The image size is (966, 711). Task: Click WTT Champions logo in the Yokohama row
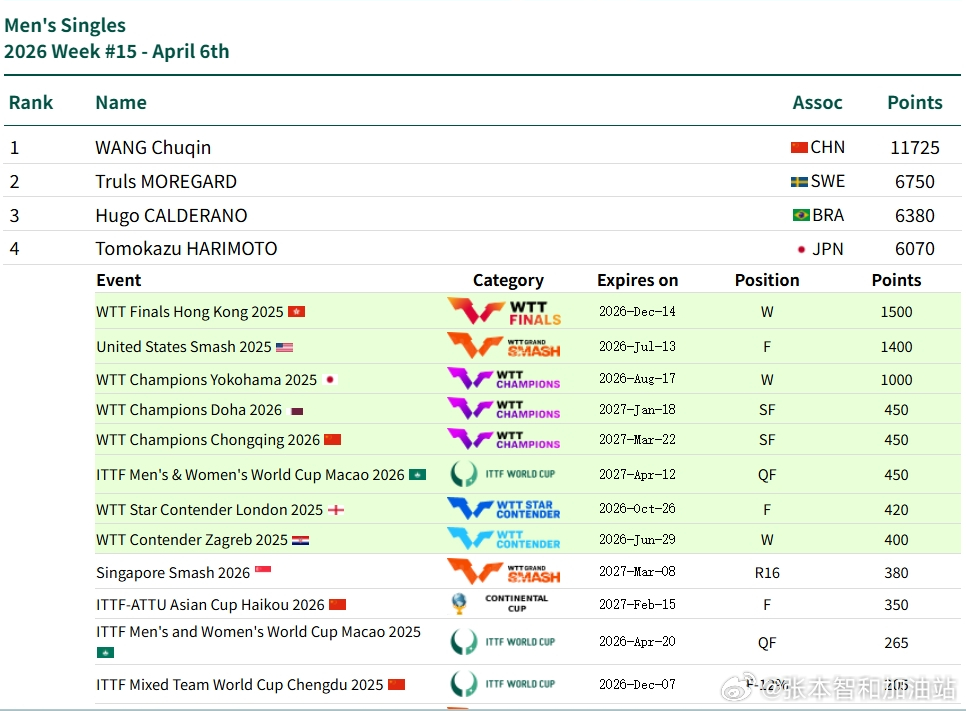(504, 379)
